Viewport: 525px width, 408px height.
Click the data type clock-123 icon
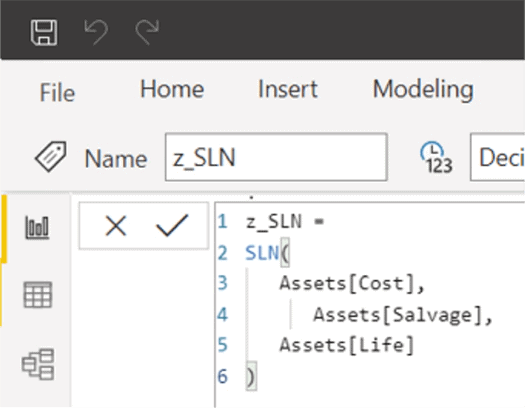point(436,157)
